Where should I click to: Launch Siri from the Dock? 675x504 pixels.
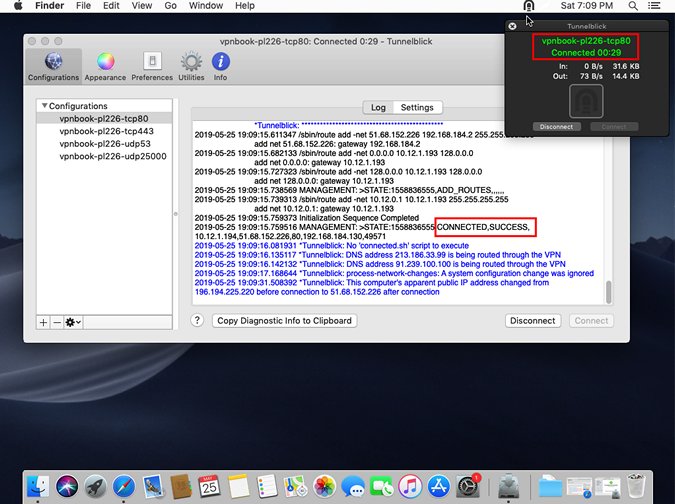67,487
